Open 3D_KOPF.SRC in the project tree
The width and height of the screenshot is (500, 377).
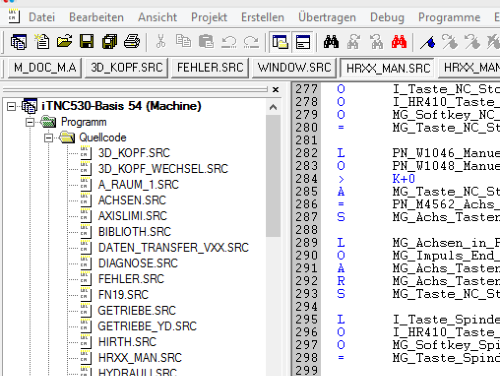click(134, 153)
